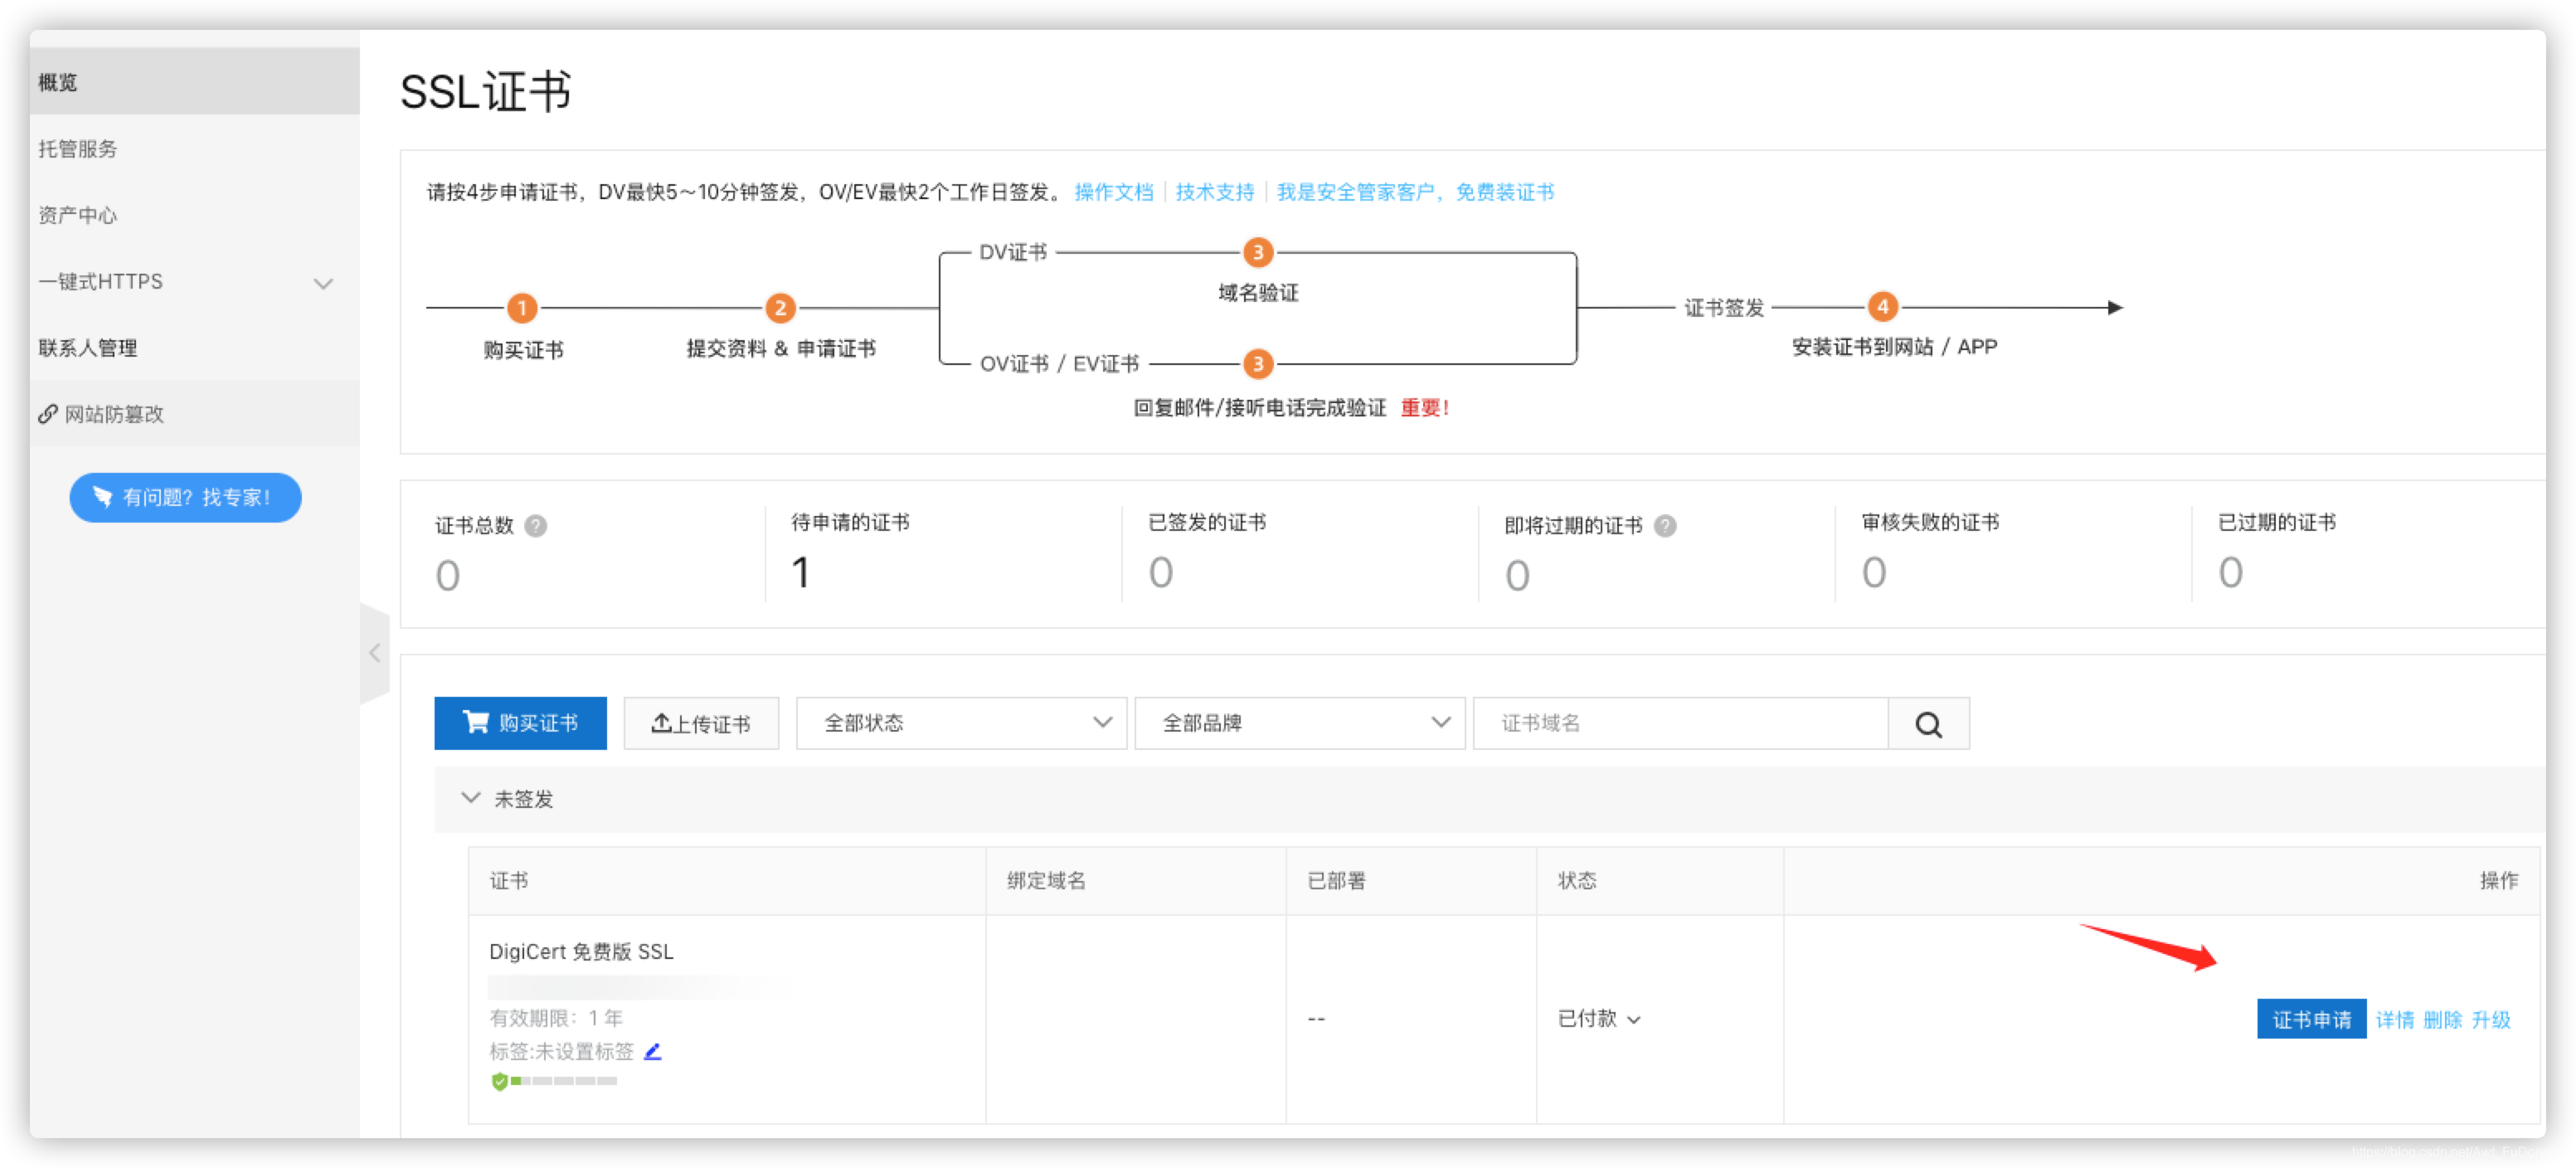Open the 详情 link
This screenshot has width=2576, height=1168.
(x=2394, y=1020)
